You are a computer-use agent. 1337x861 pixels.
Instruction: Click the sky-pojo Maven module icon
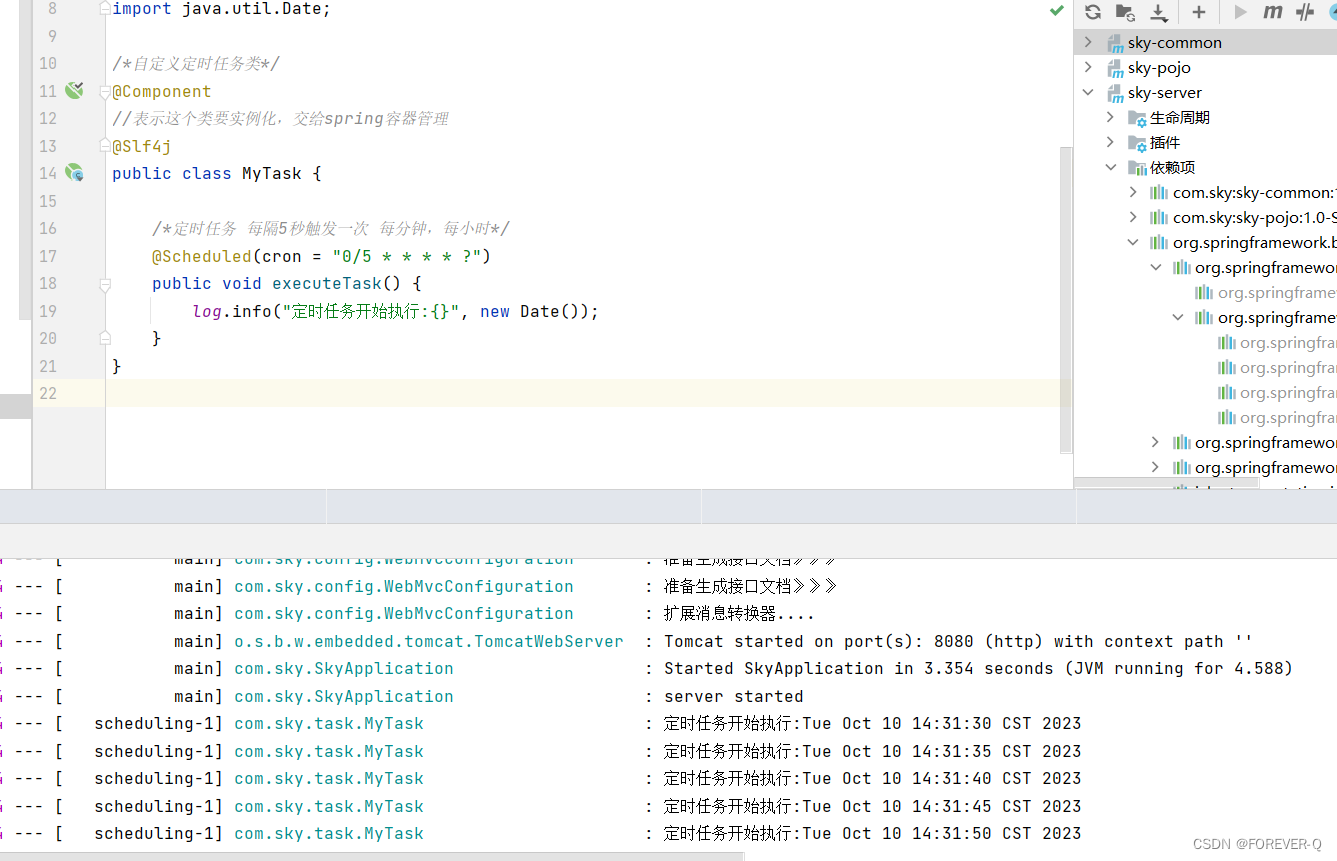[1115, 68]
